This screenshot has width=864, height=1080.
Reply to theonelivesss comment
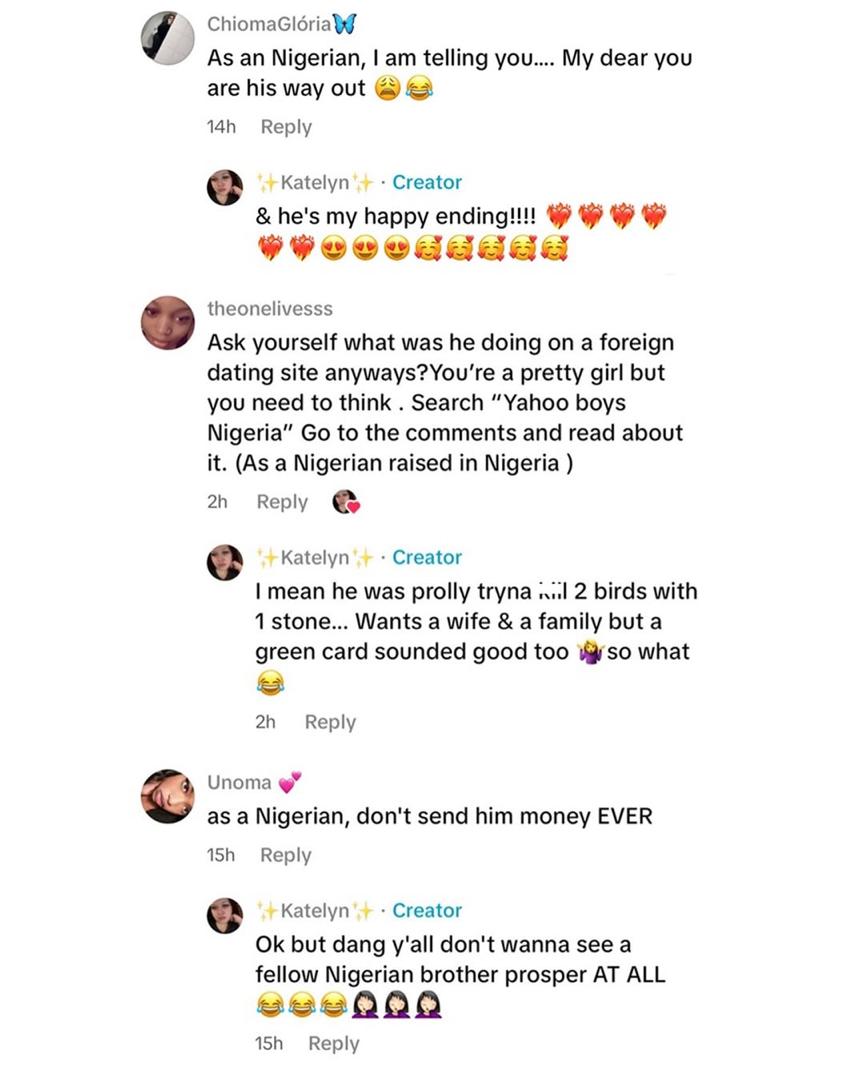[282, 502]
